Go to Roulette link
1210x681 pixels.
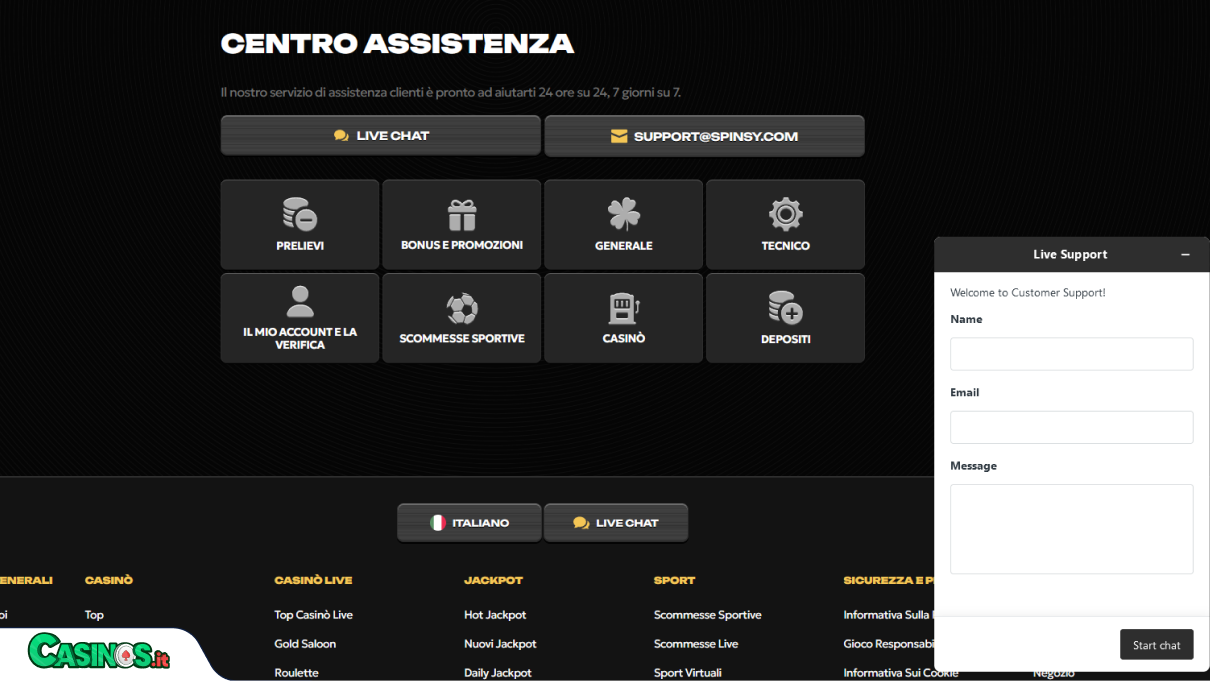296,673
